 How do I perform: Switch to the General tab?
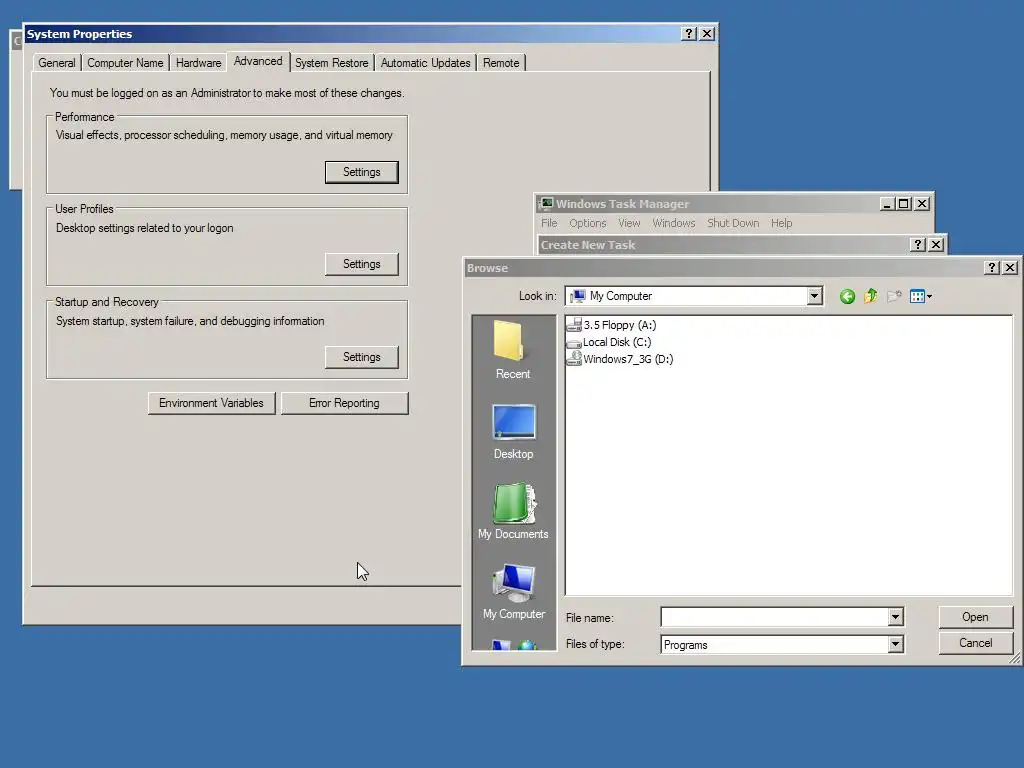coord(57,63)
